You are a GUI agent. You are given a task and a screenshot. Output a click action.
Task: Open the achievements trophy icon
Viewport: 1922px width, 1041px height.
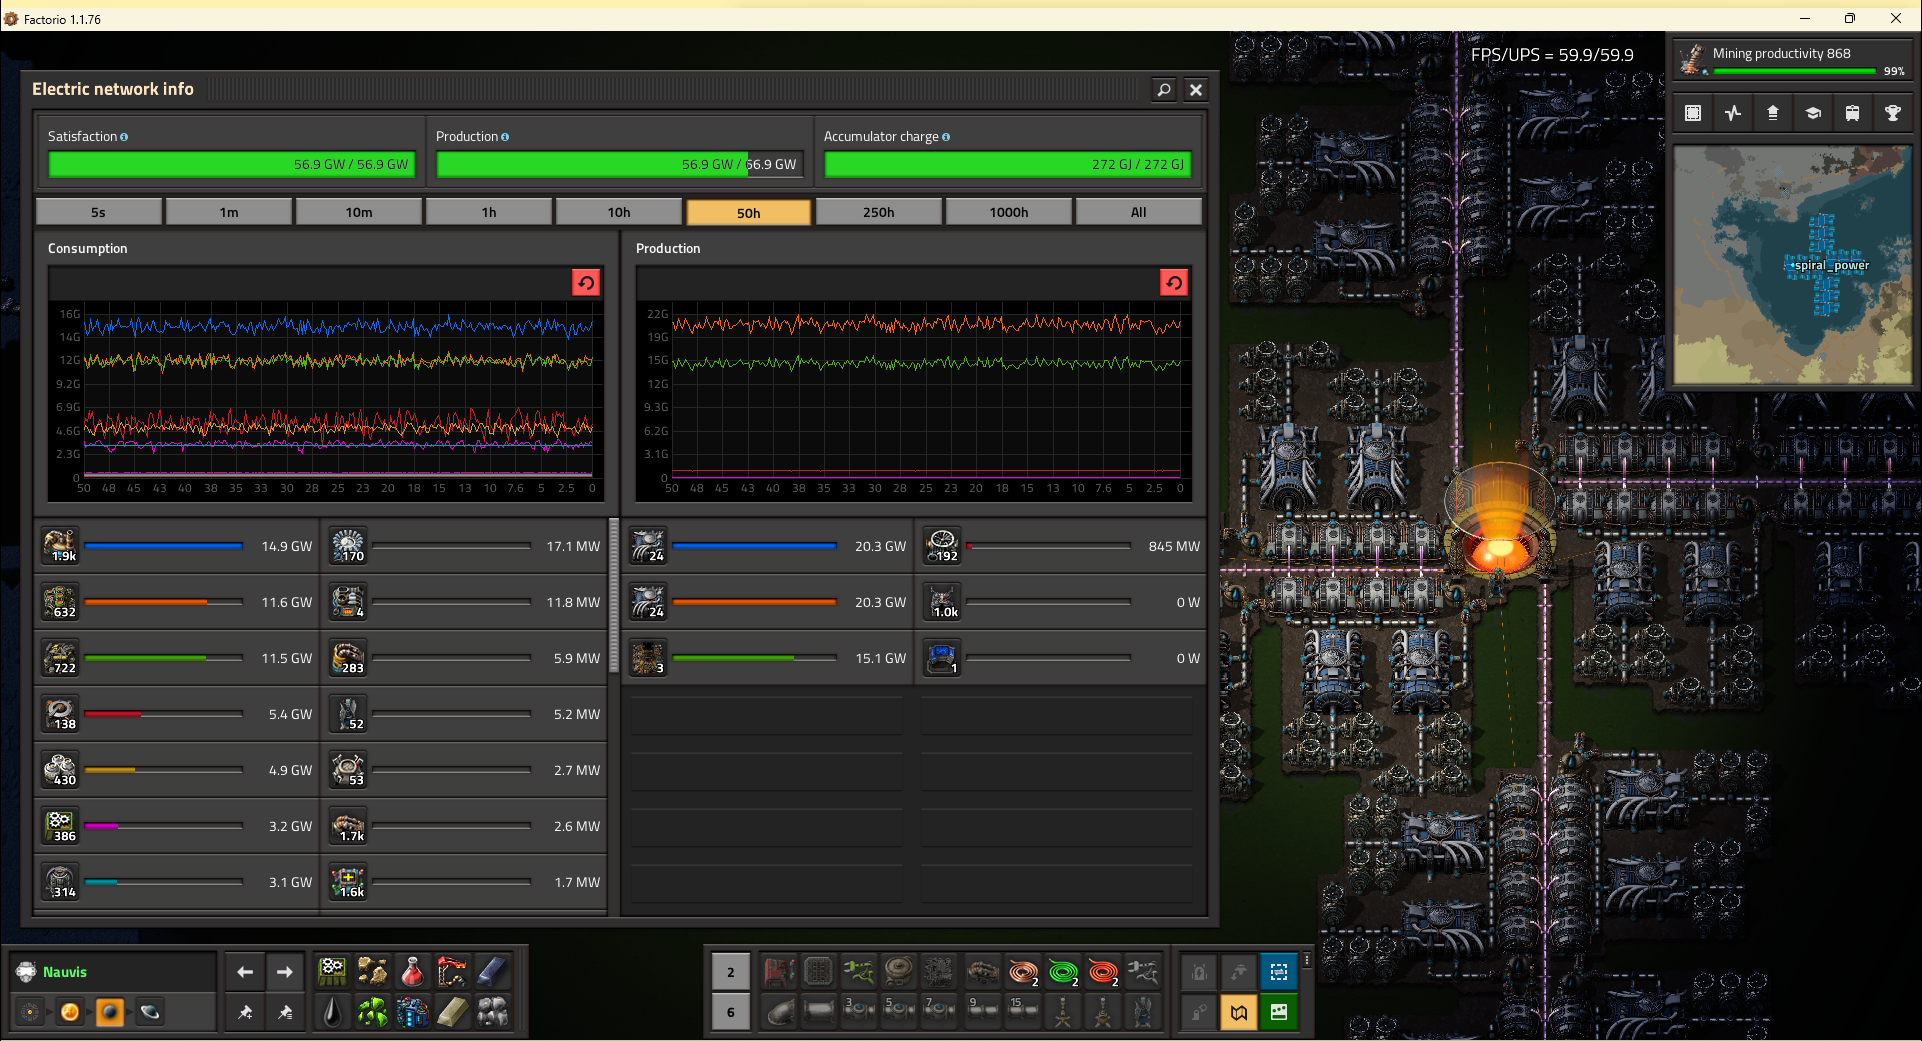click(x=1892, y=113)
